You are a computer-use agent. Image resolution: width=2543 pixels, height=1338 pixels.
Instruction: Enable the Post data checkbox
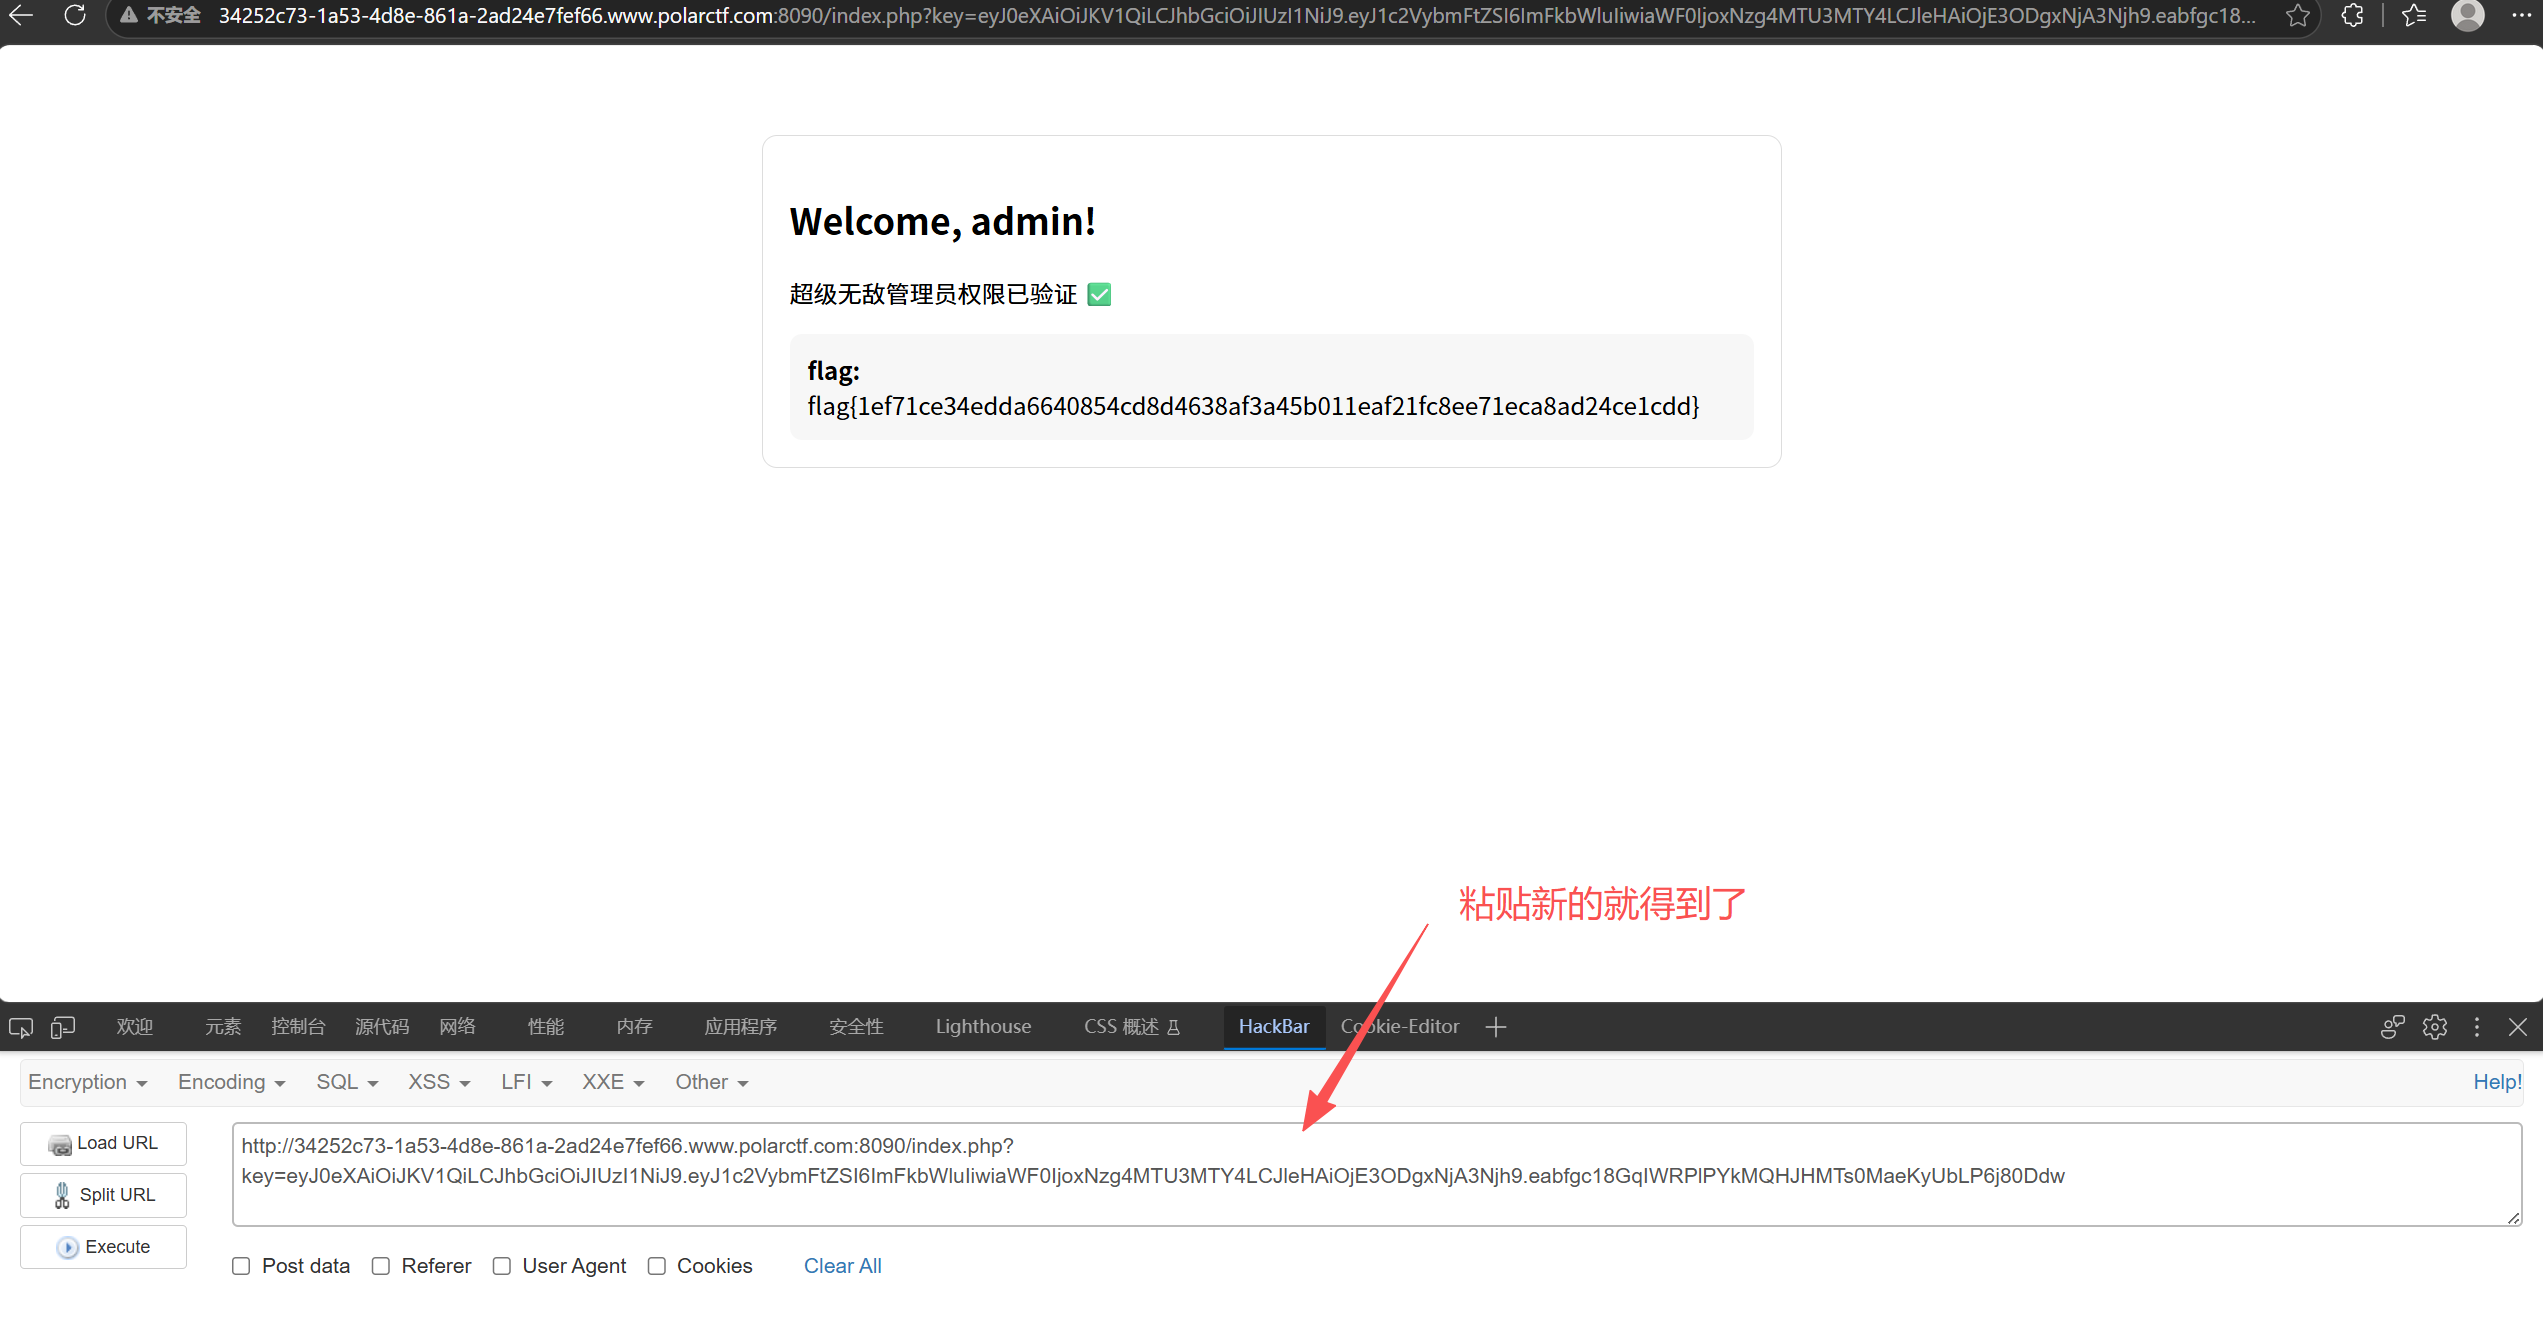pyautogui.click(x=241, y=1266)
